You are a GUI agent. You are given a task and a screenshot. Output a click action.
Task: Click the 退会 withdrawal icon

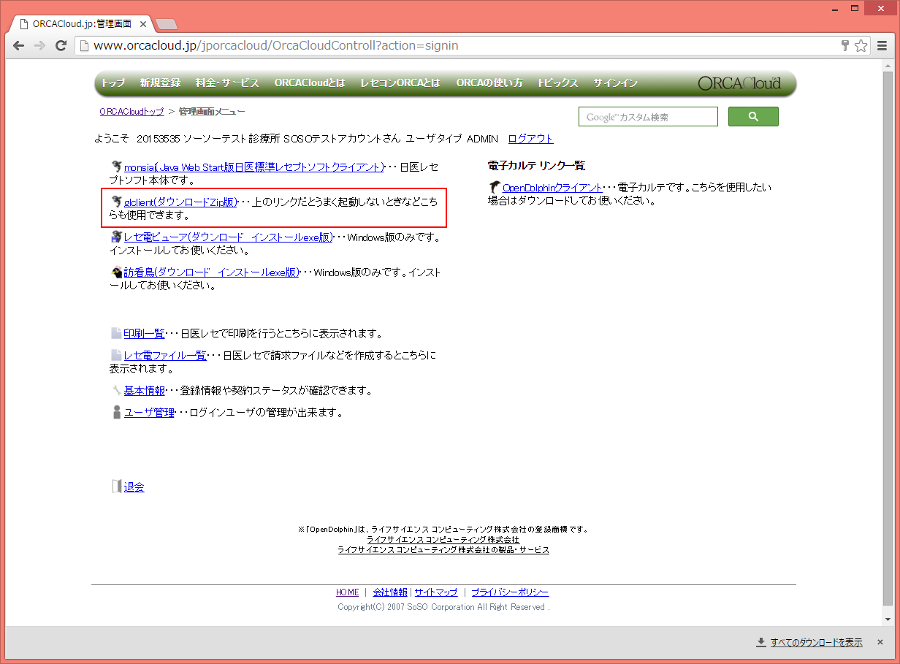[118, 485]
